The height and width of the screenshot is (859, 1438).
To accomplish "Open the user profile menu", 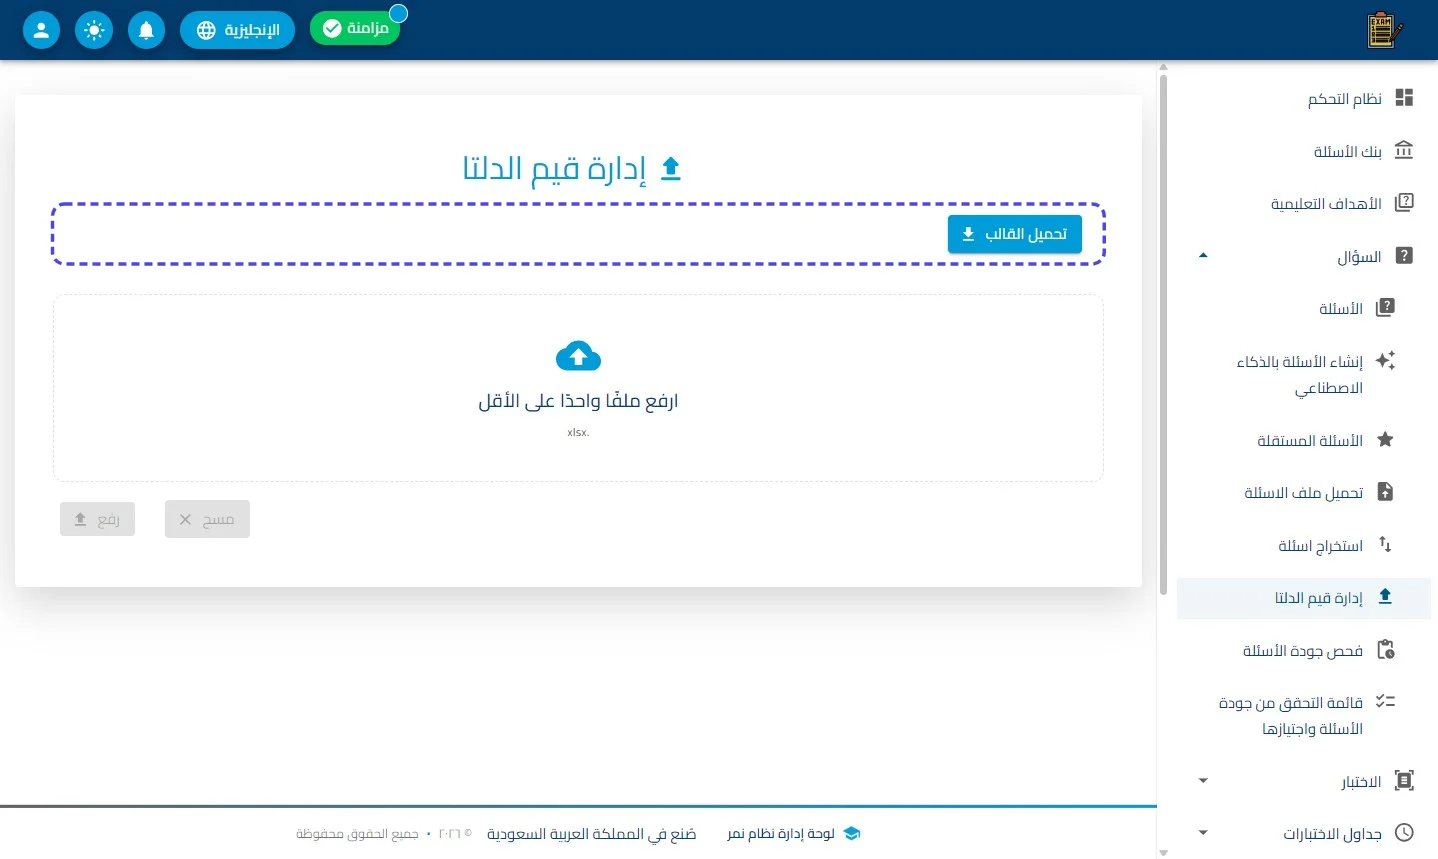I will tap(41, 30).
